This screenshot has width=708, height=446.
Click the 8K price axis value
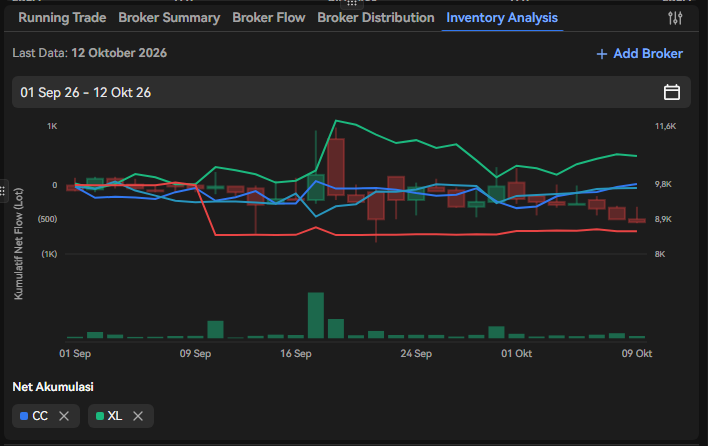pos(660,254)
